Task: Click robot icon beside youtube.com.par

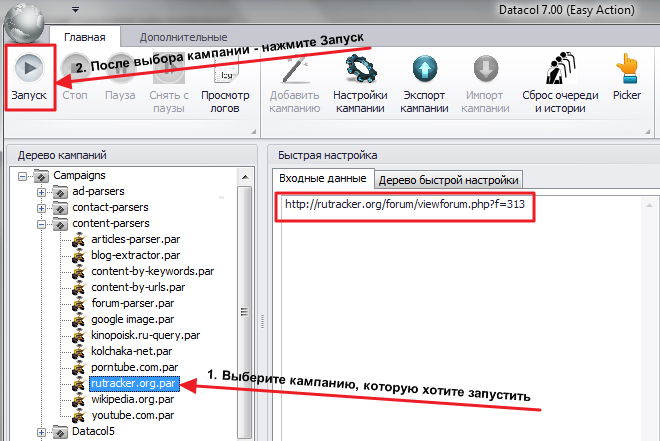Action: tap(79, 416)
